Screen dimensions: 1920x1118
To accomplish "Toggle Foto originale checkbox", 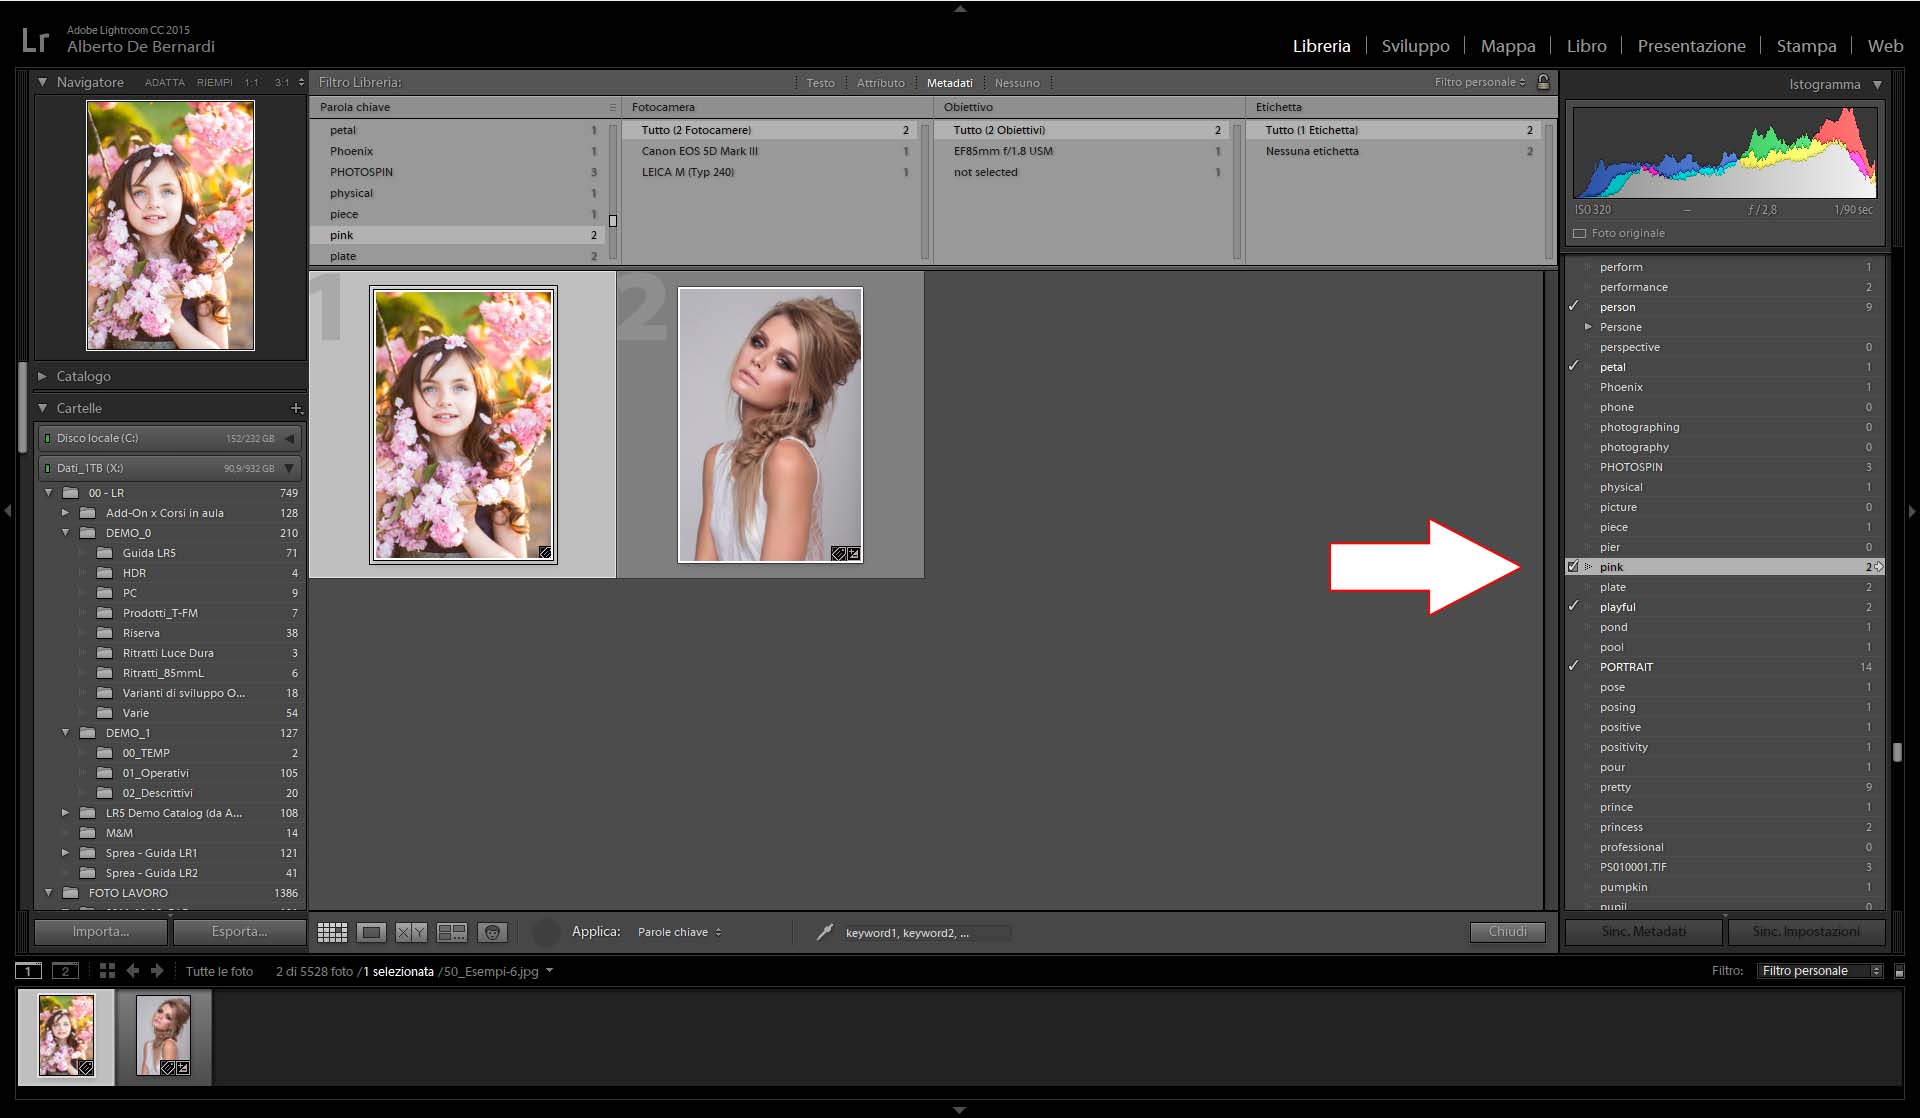I will (1580, 233).
